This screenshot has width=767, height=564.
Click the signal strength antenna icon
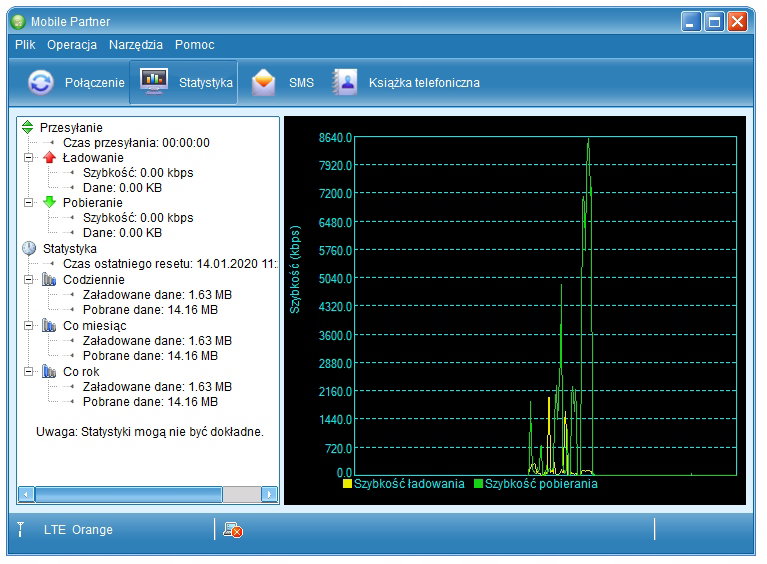(x=20, y=529)
